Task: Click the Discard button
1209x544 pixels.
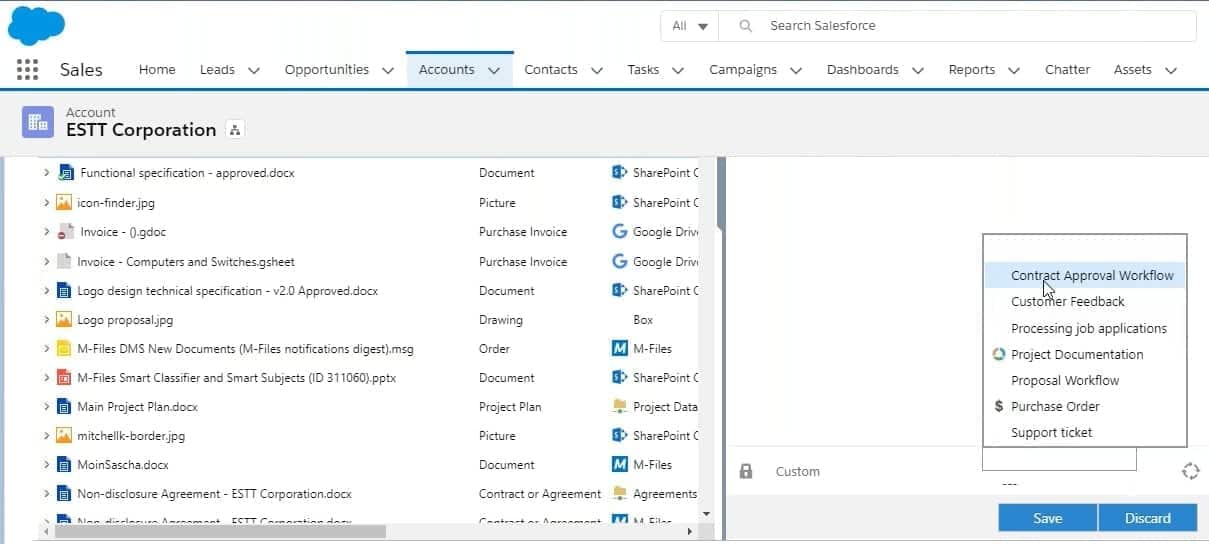Action: point(1147,518)
